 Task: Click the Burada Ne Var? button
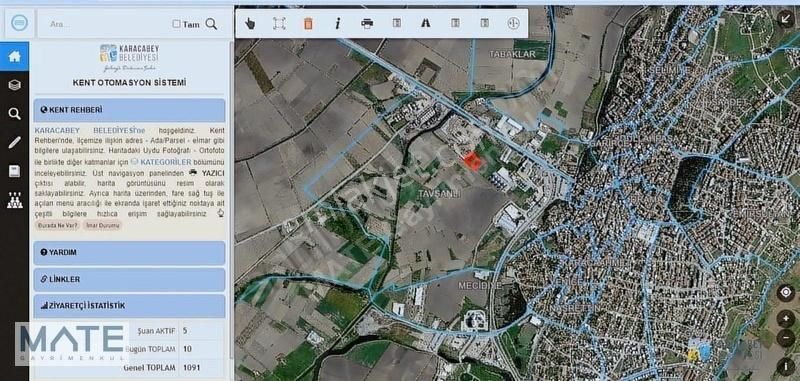coord(57,225)
